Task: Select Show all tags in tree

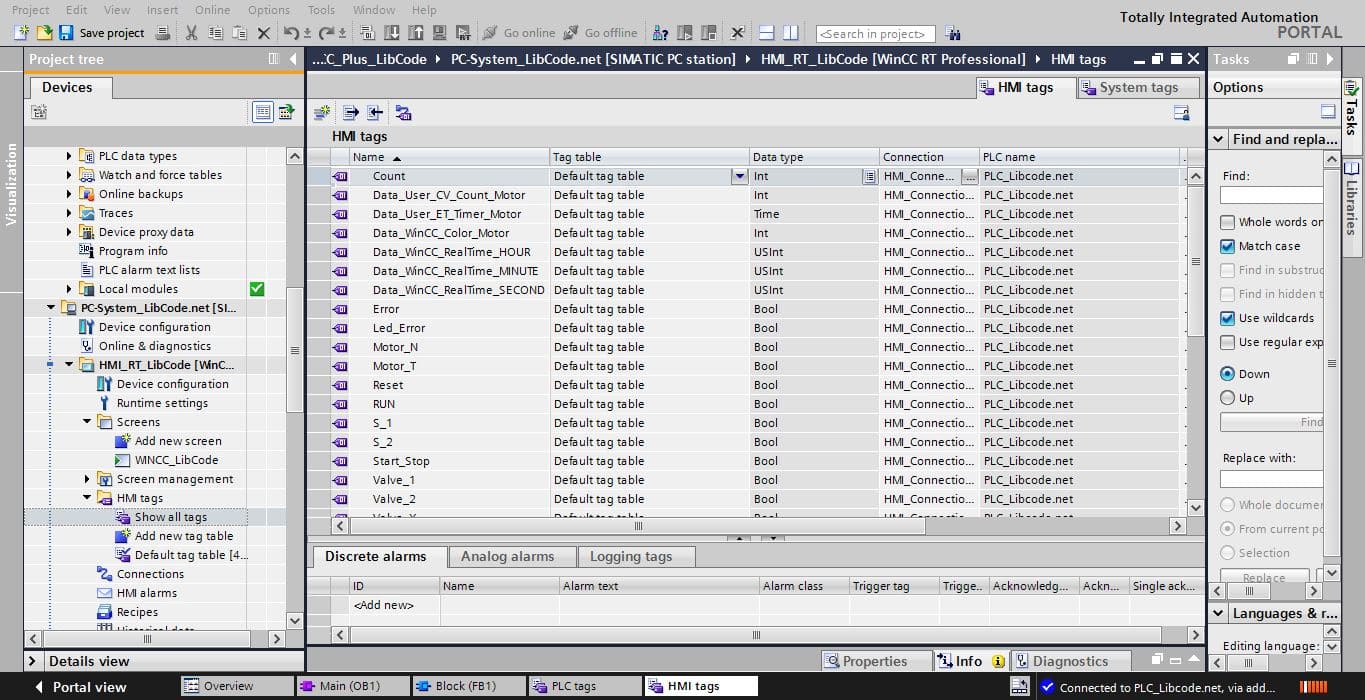Action: click(171, 517)
